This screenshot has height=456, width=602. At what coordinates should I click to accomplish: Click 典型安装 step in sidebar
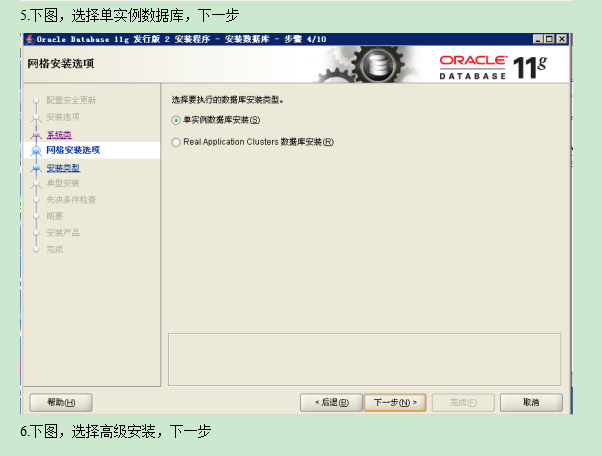63,183
